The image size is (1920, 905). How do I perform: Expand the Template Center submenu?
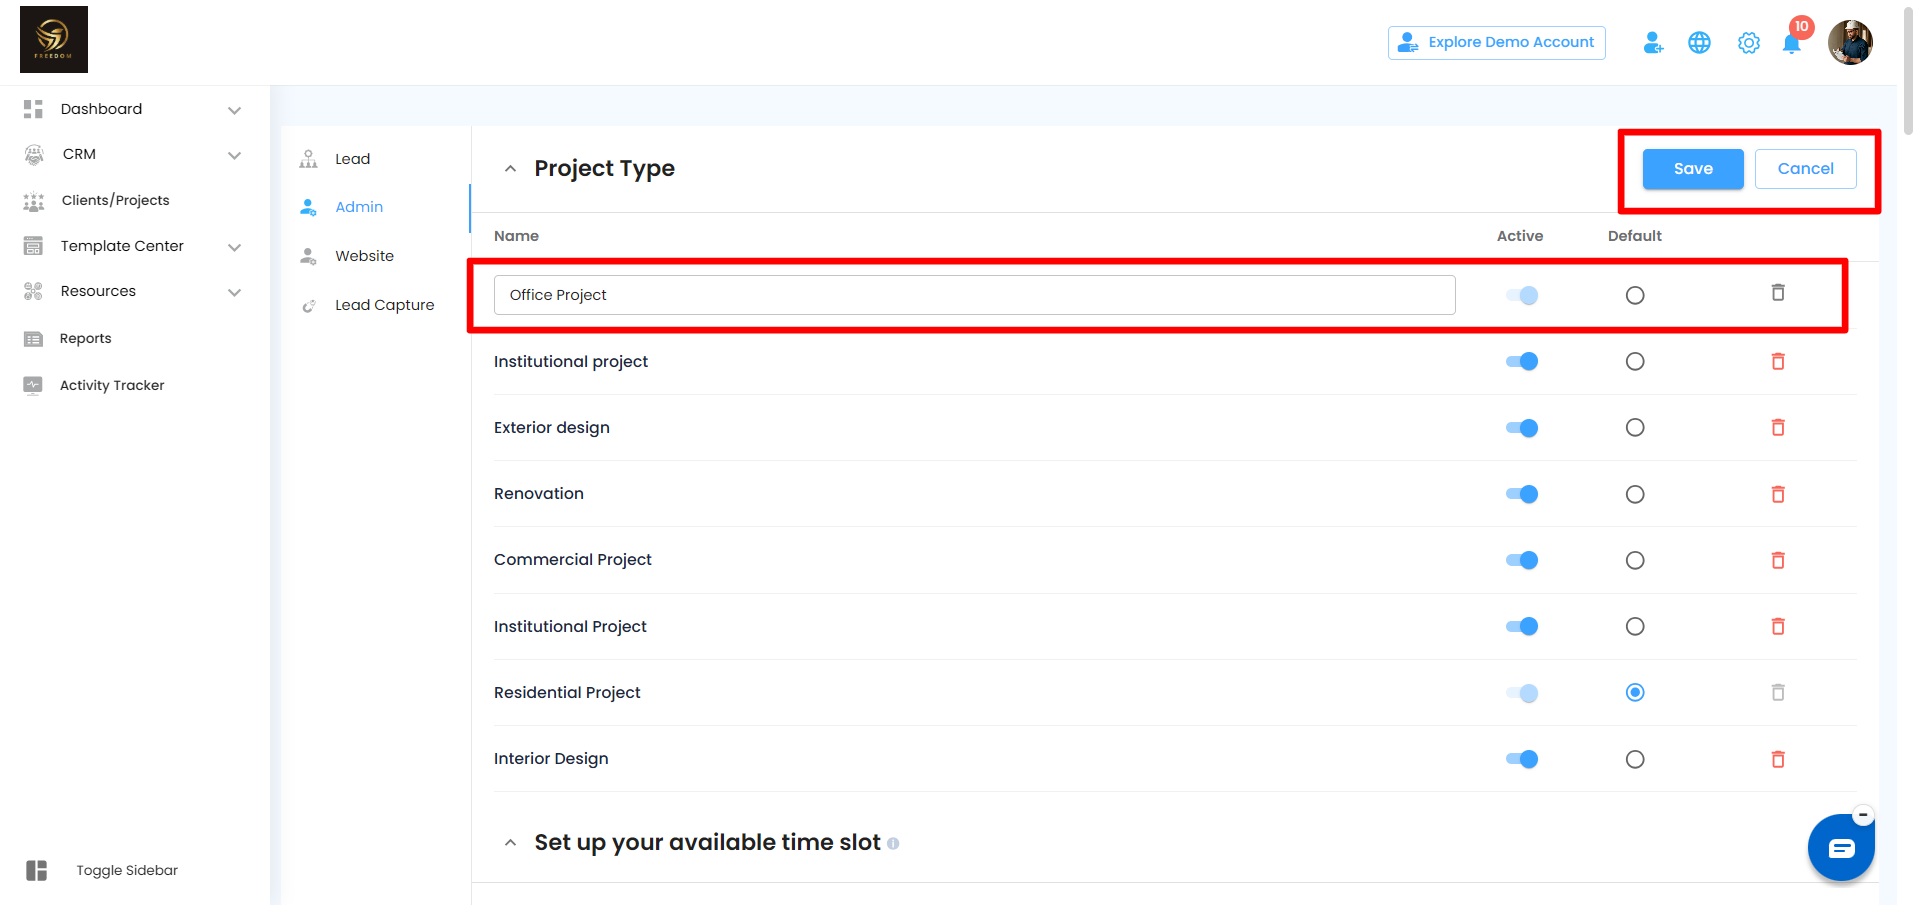click(234, 247)
